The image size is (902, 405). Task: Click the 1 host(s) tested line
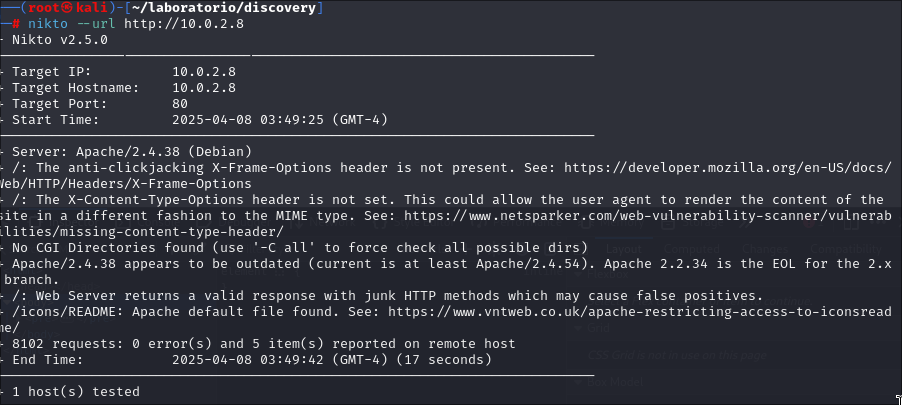pyautogui.click(x=75, y=392)
